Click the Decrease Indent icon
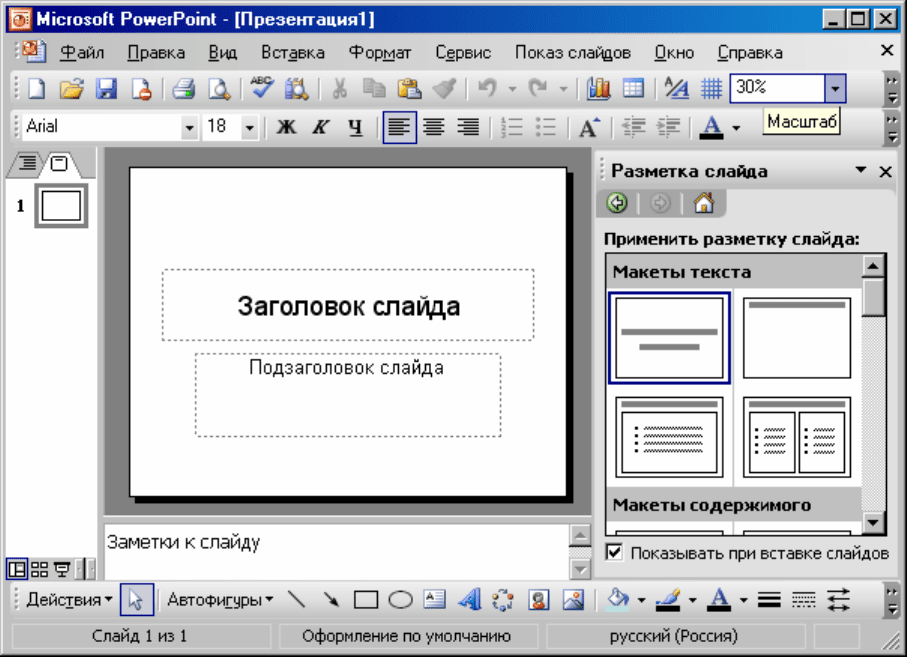907x657 pixels. point(633,127)
